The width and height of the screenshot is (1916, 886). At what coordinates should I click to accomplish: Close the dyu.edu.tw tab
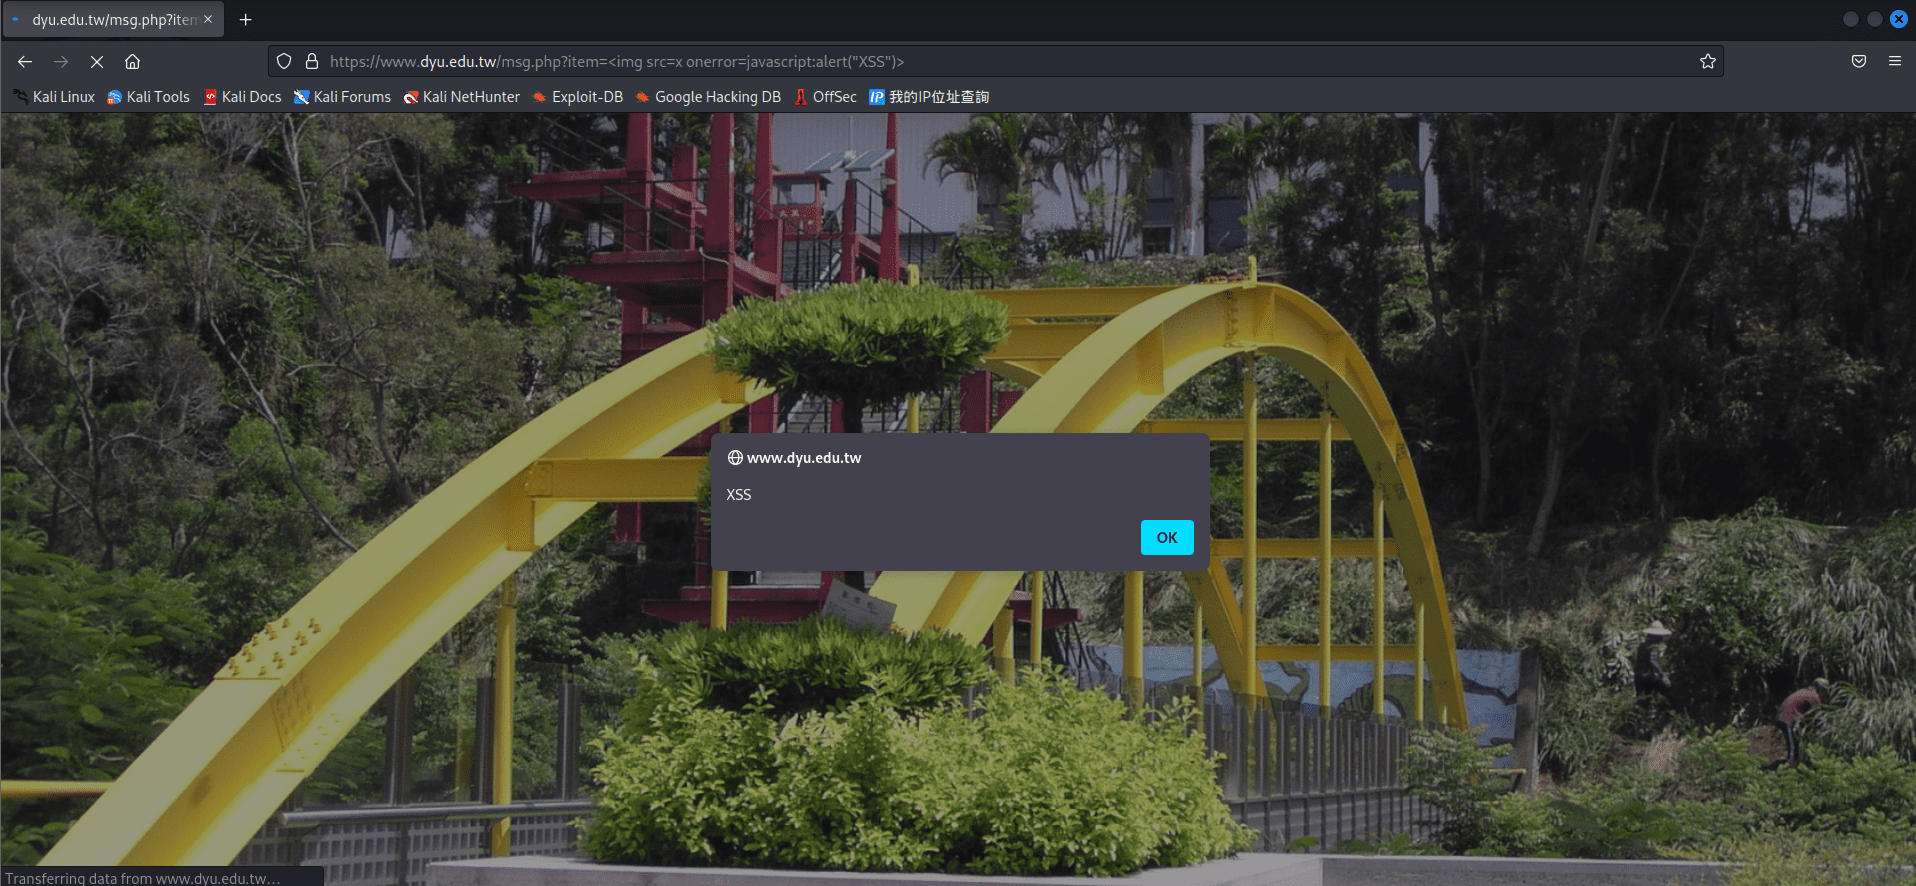point(208,20)
